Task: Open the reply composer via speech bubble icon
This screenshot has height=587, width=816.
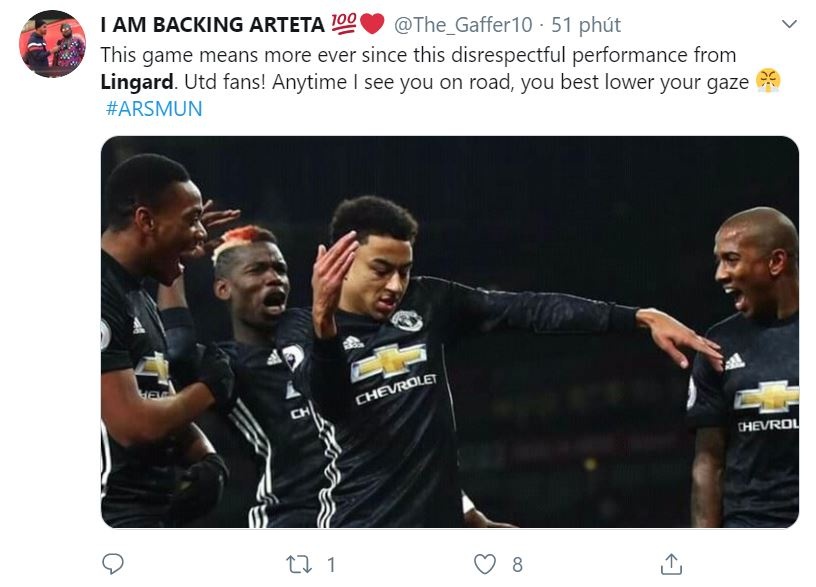Action: [x=111, y=565]
